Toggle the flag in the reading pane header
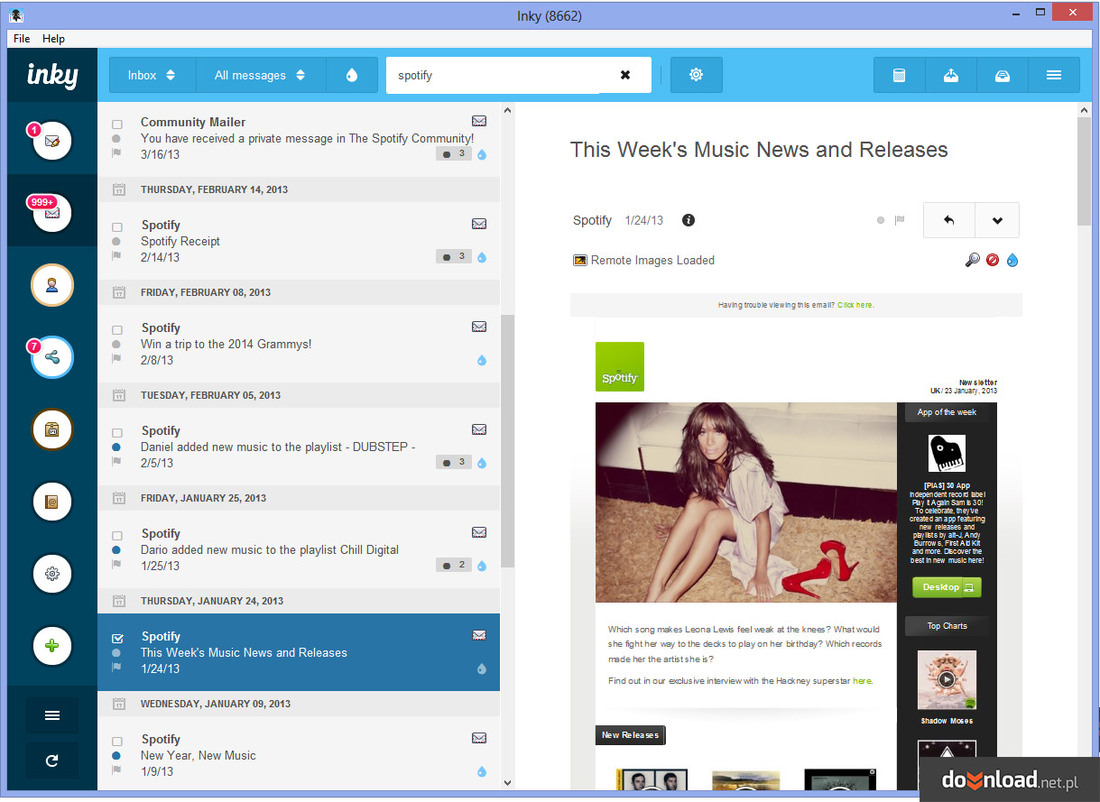This screenshot has height=802, width=1100. click(899, 220)
